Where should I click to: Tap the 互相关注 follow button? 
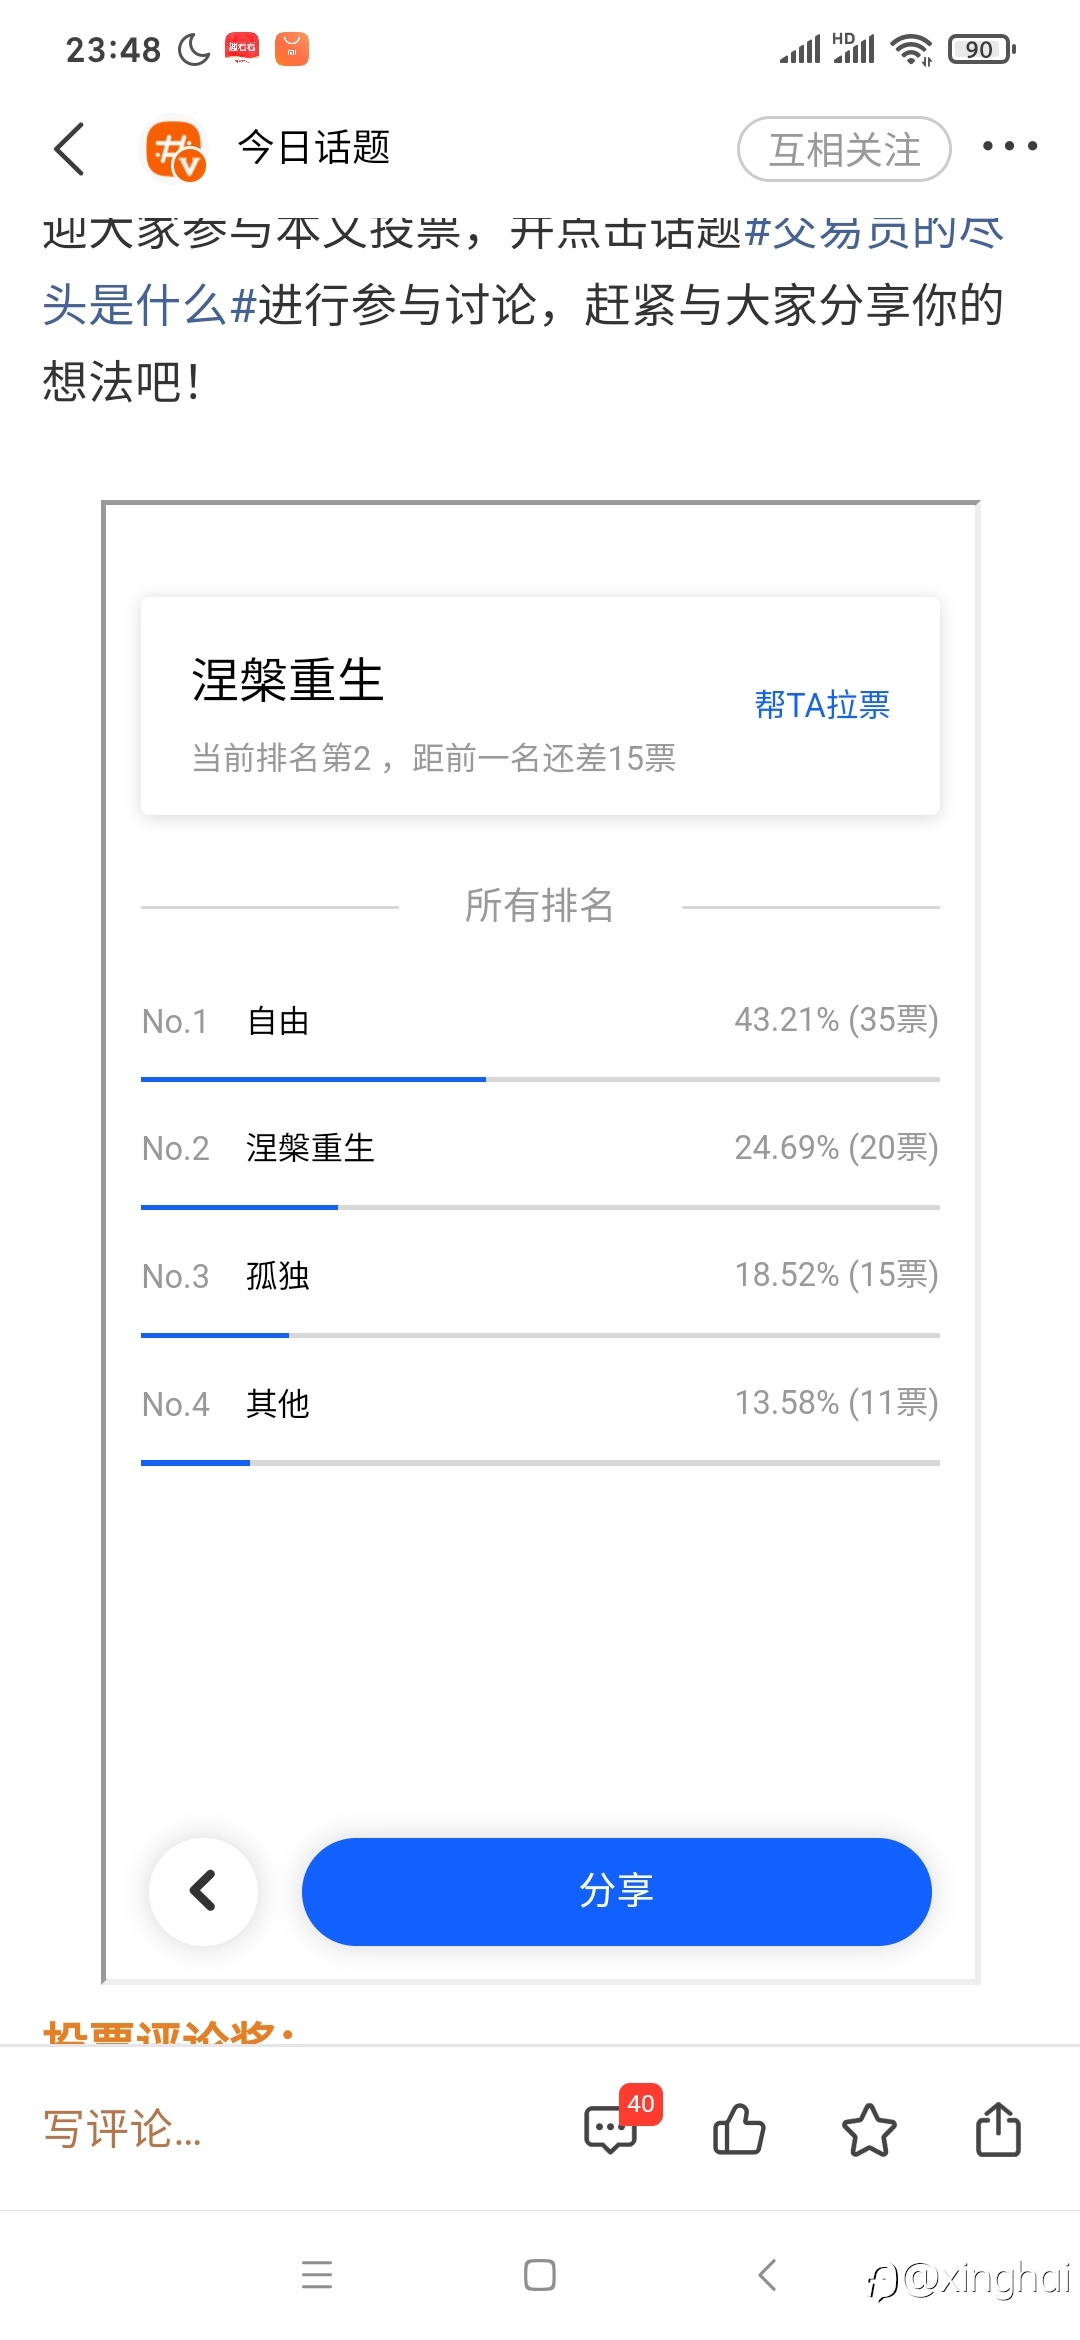click(x=844, y=149)
